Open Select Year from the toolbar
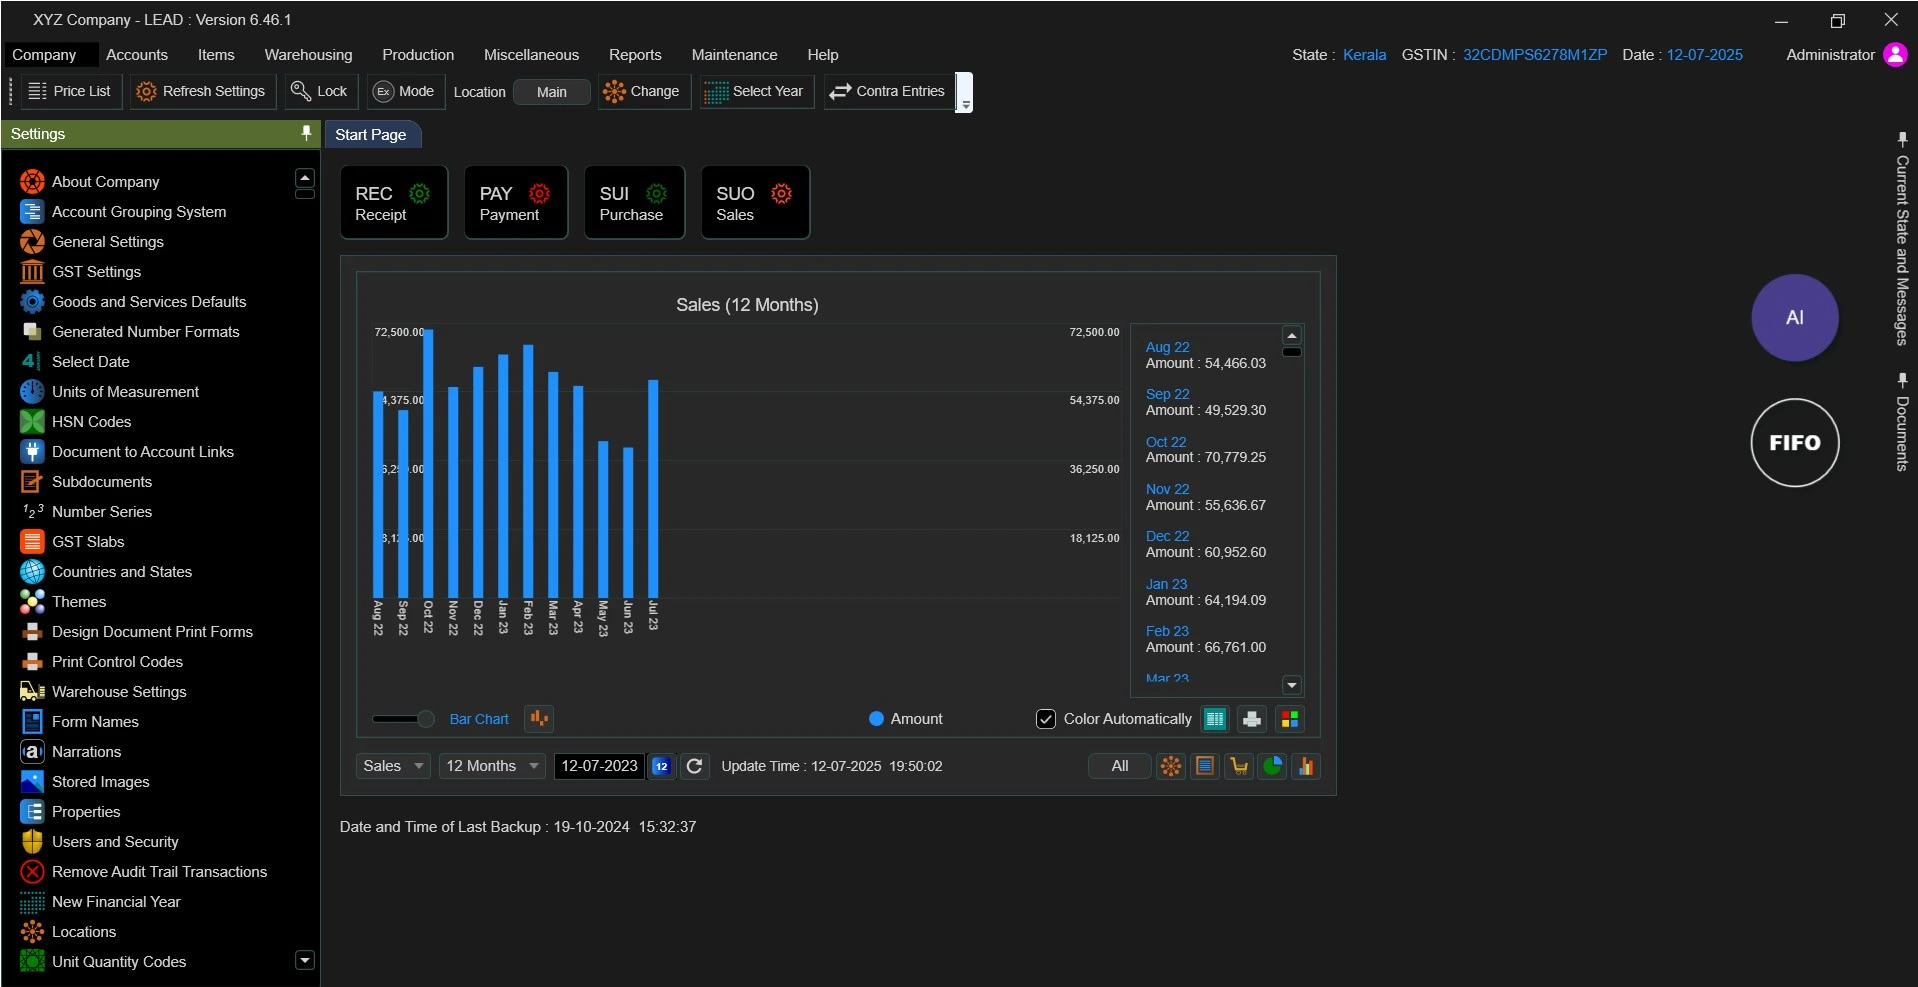 pos(756,91)
